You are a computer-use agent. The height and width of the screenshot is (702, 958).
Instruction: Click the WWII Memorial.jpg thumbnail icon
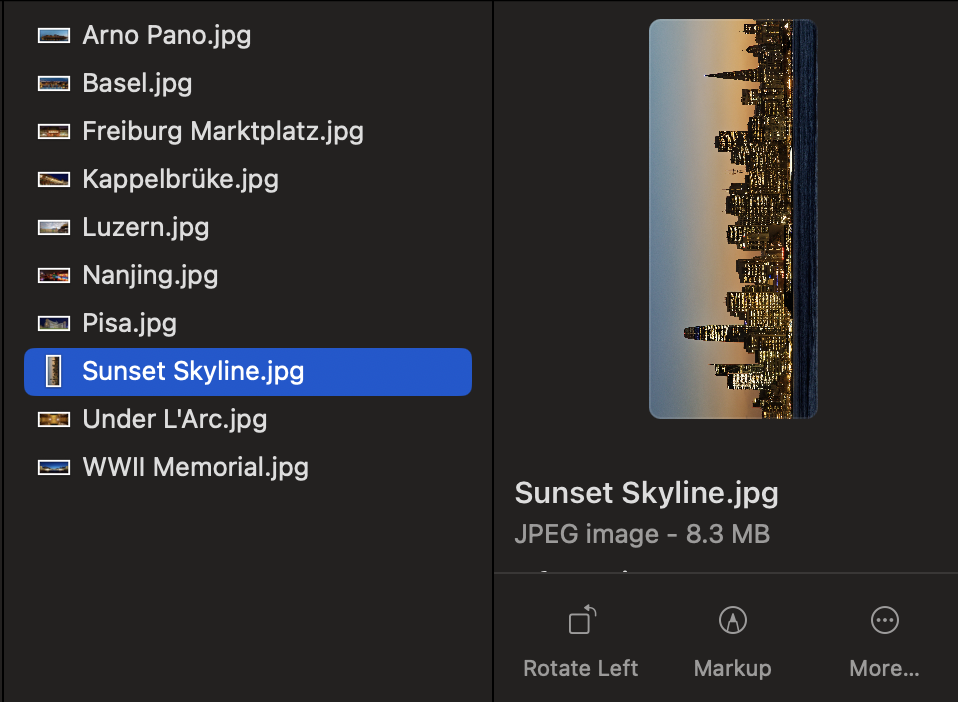[x=53, y=468]
